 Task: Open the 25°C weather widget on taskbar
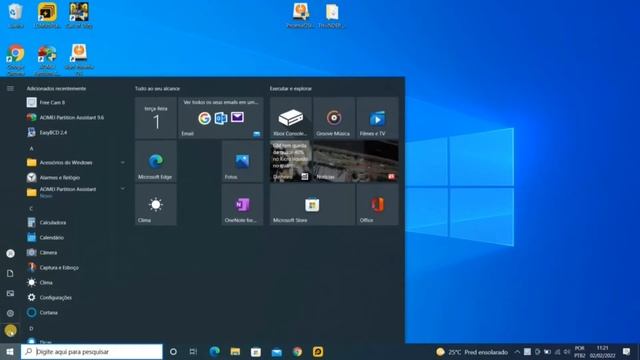[x=472, y=352]
